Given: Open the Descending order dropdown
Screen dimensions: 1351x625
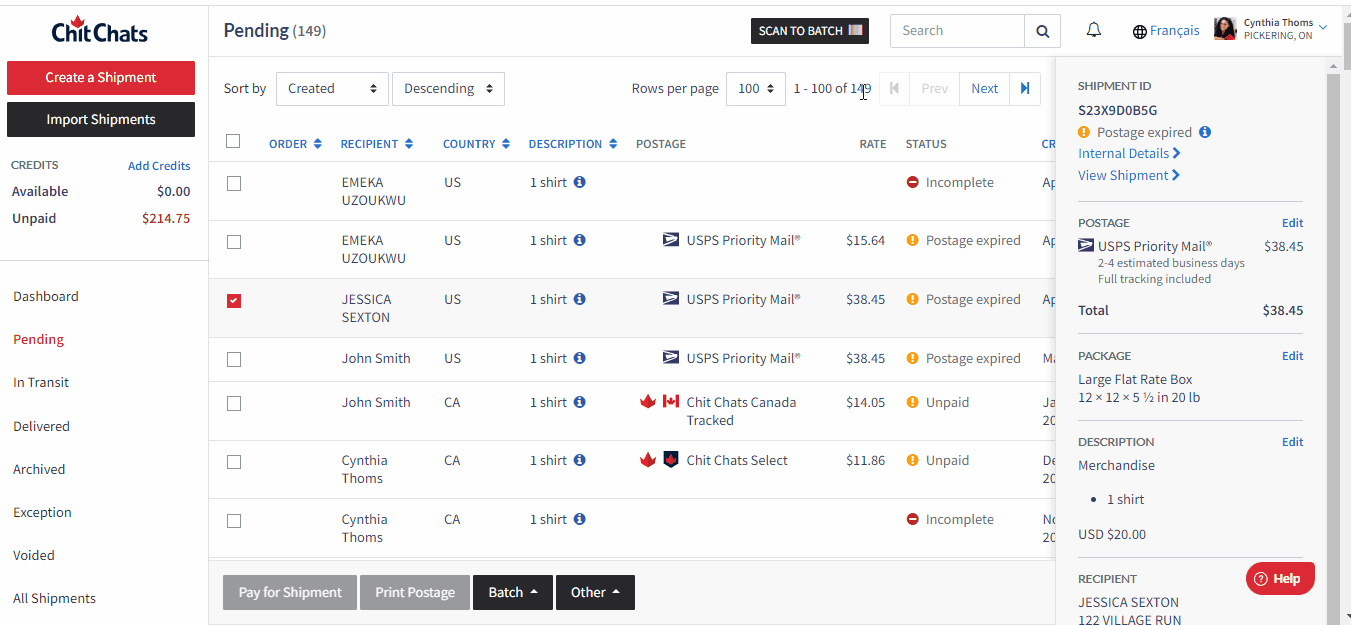Looking at the screenshot, I should click(x=448, y=88).
